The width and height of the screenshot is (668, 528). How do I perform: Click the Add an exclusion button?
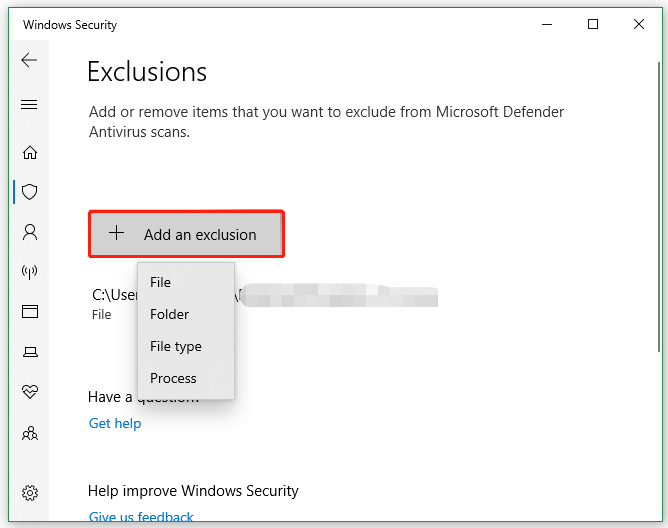187,234
